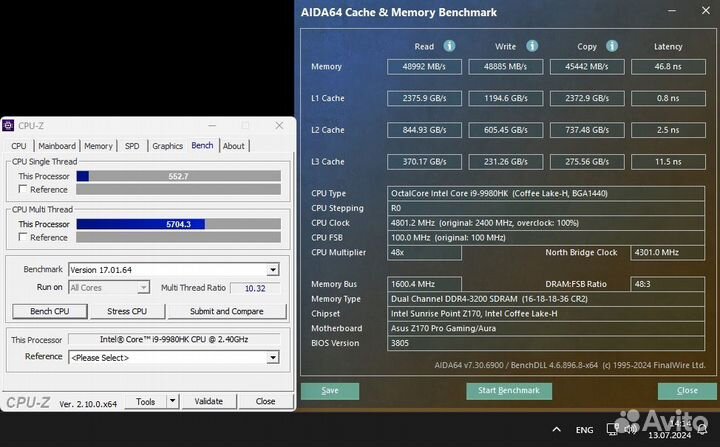Switch to the SPD tab
Viewport: 720px width, 447px height.
click(x=132, y=146)
